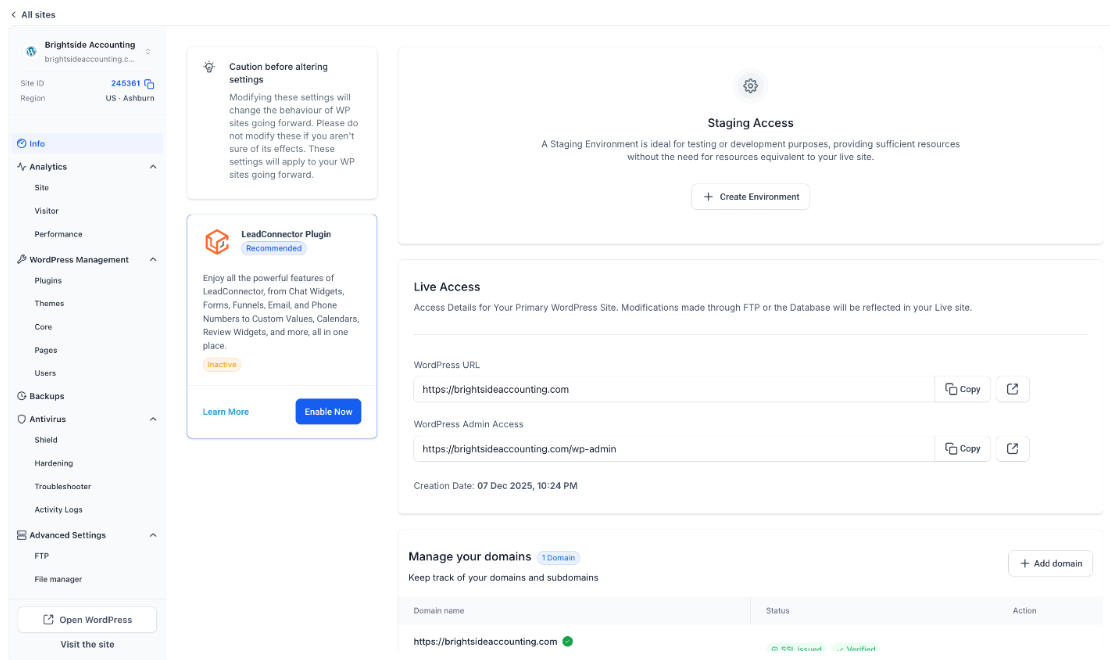Viewport: 1110px width, 660px height.
Task: Open the File manager
Action: coord(59,579)
